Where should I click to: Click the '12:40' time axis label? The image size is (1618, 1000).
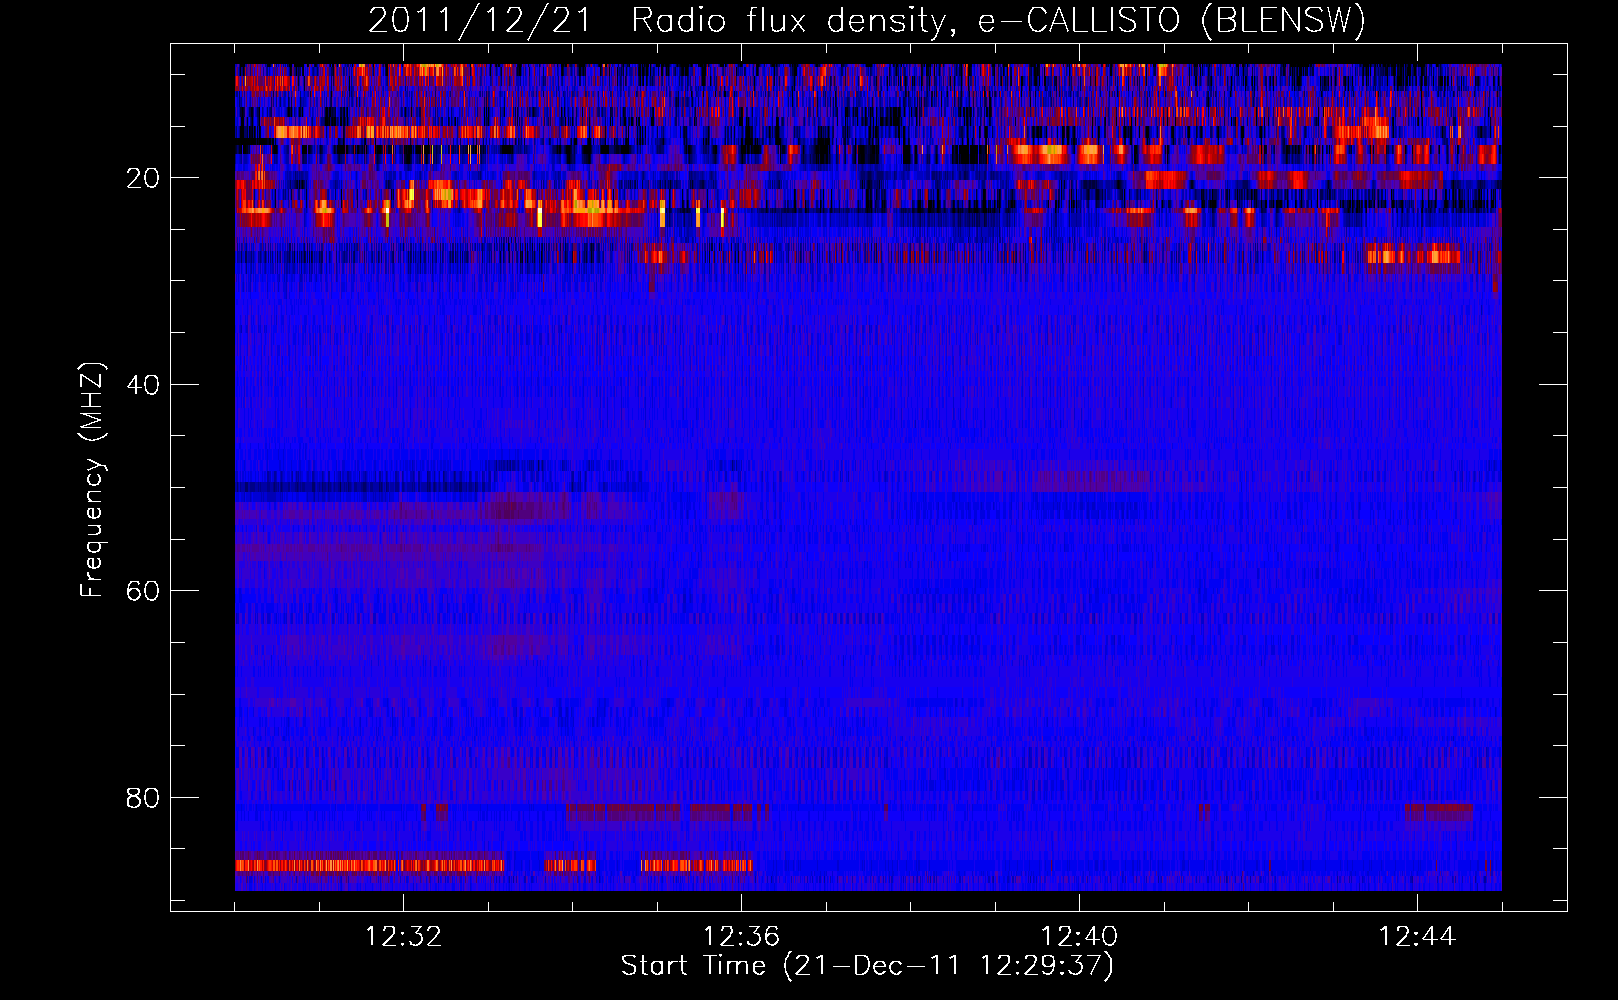pyautogui.click(x=1079, y=937)
